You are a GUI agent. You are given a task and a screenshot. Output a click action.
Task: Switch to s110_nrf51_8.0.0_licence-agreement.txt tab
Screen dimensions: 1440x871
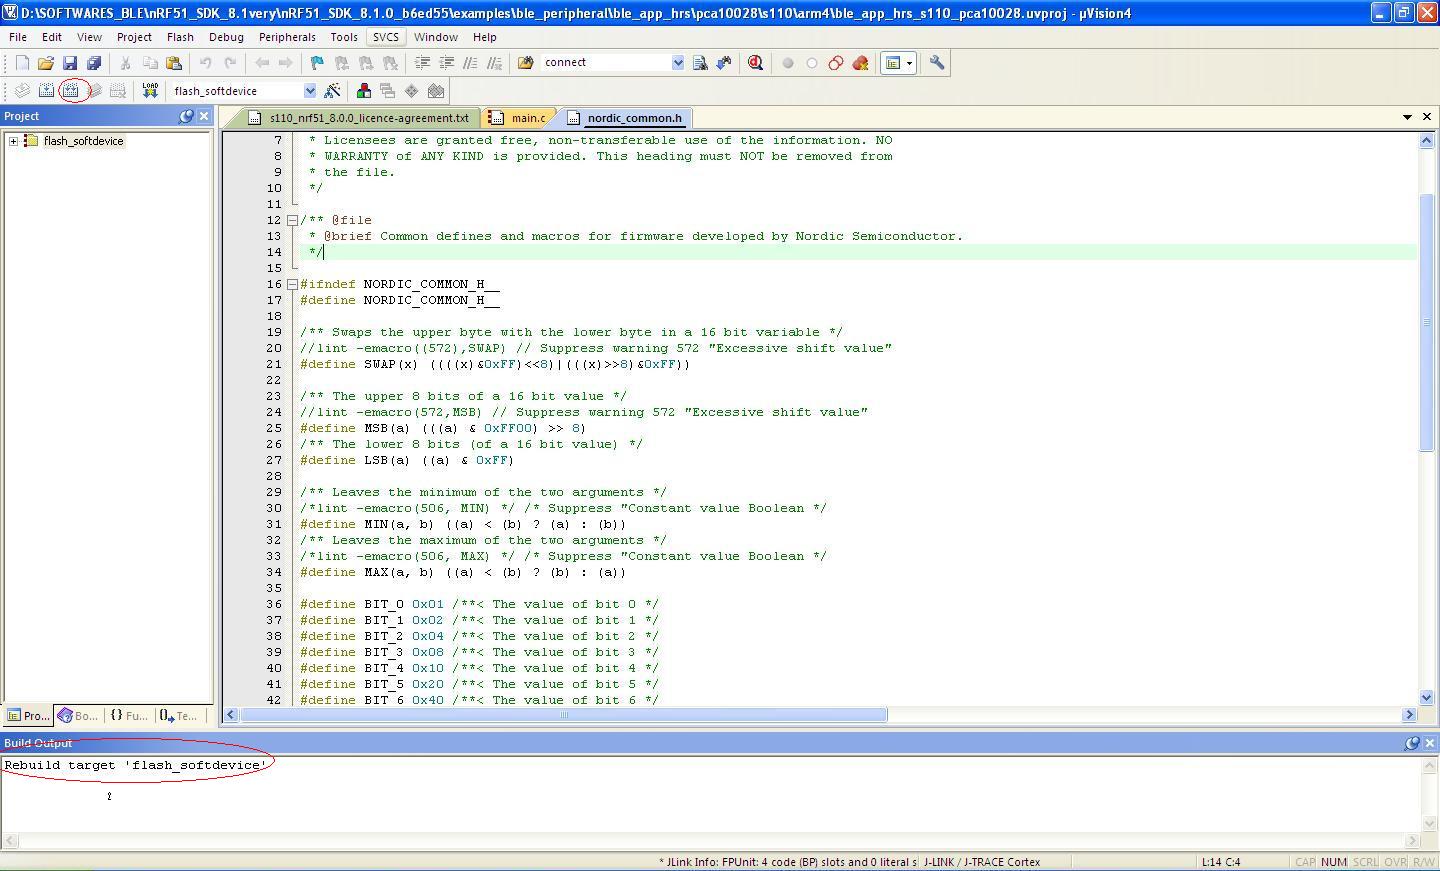[x=359, y=118]
